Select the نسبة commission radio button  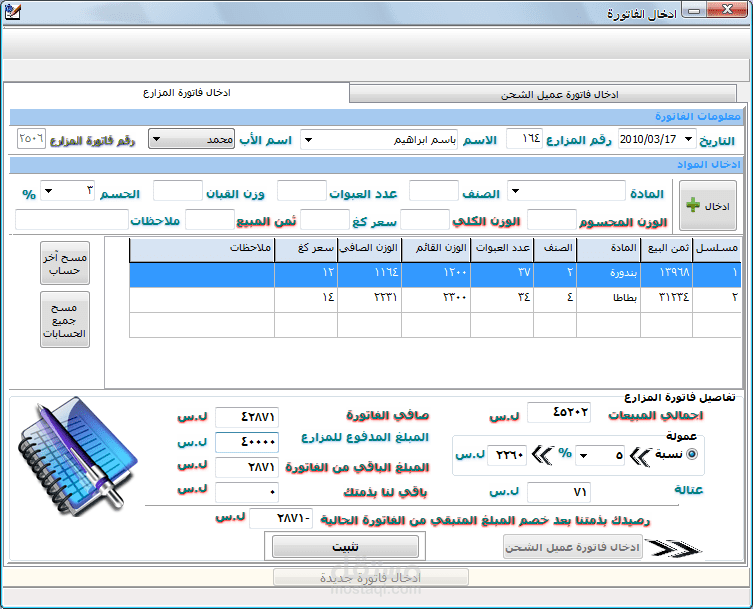click(x=692, y=454)
